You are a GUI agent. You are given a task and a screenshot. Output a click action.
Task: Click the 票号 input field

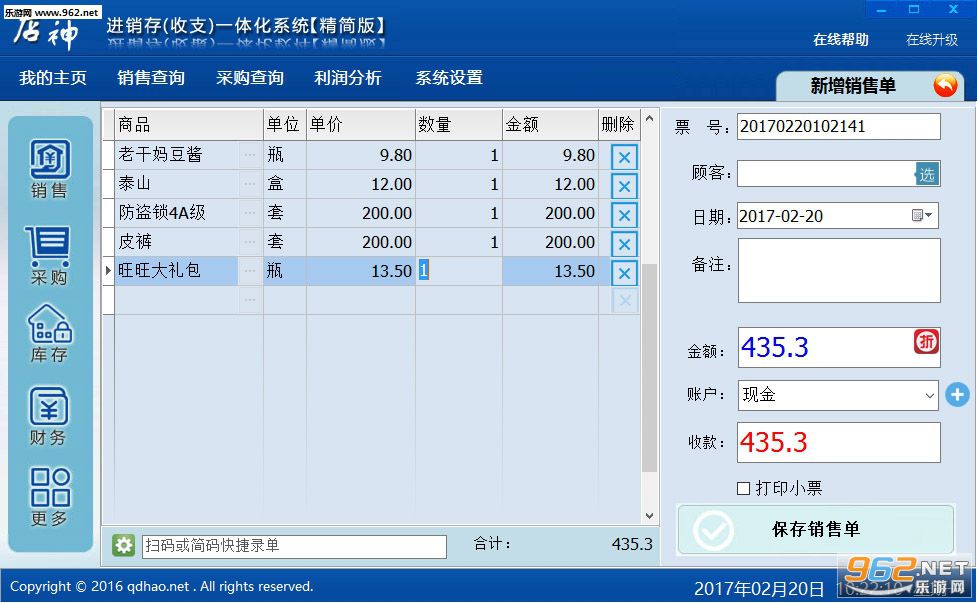839,126
